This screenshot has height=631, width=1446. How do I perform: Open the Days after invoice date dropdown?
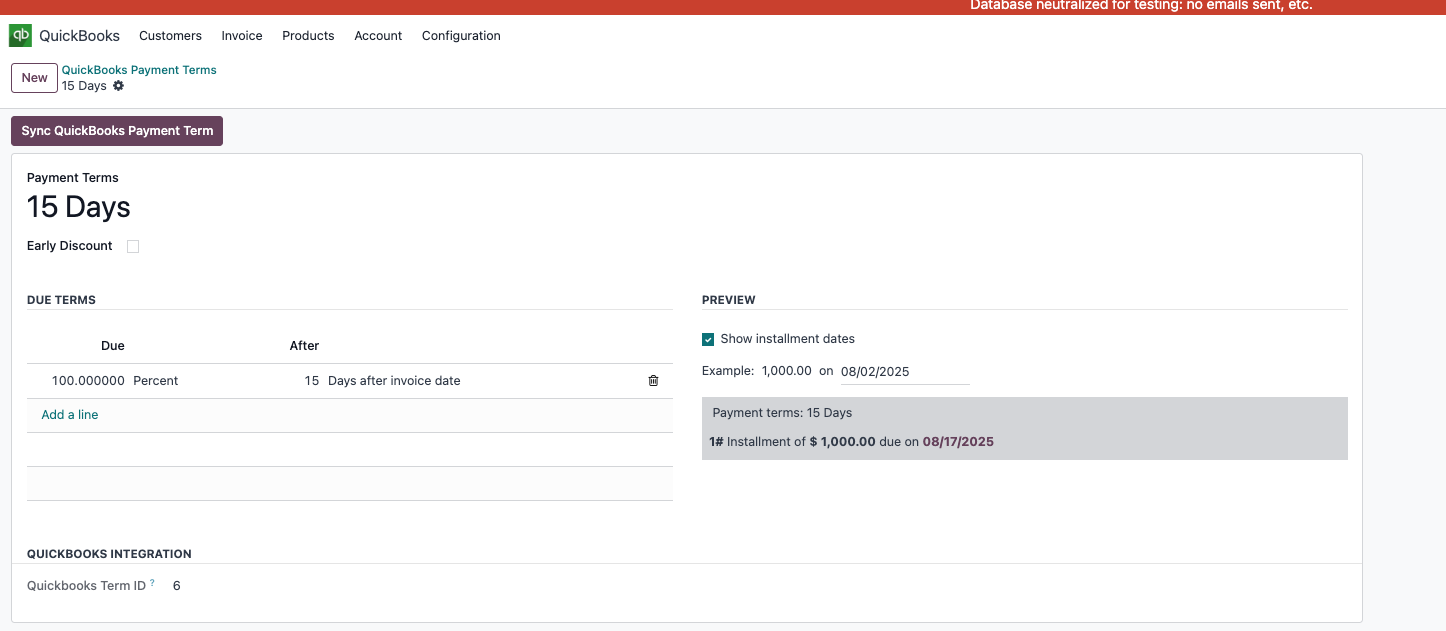(394, 381)
